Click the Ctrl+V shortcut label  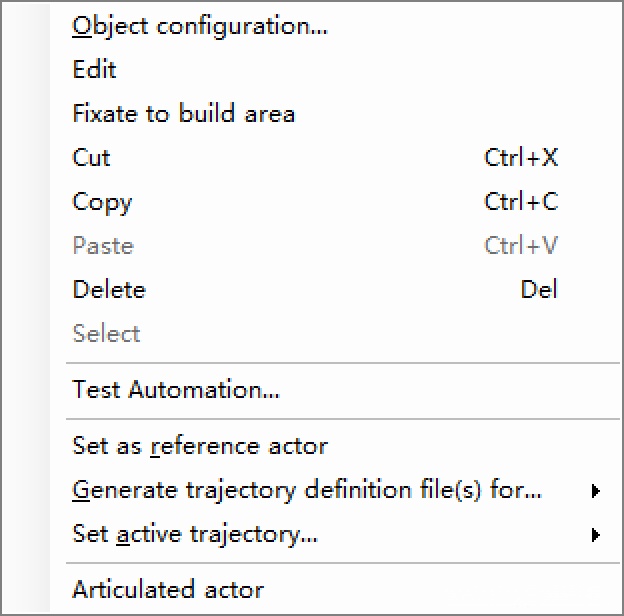[521, 246]
